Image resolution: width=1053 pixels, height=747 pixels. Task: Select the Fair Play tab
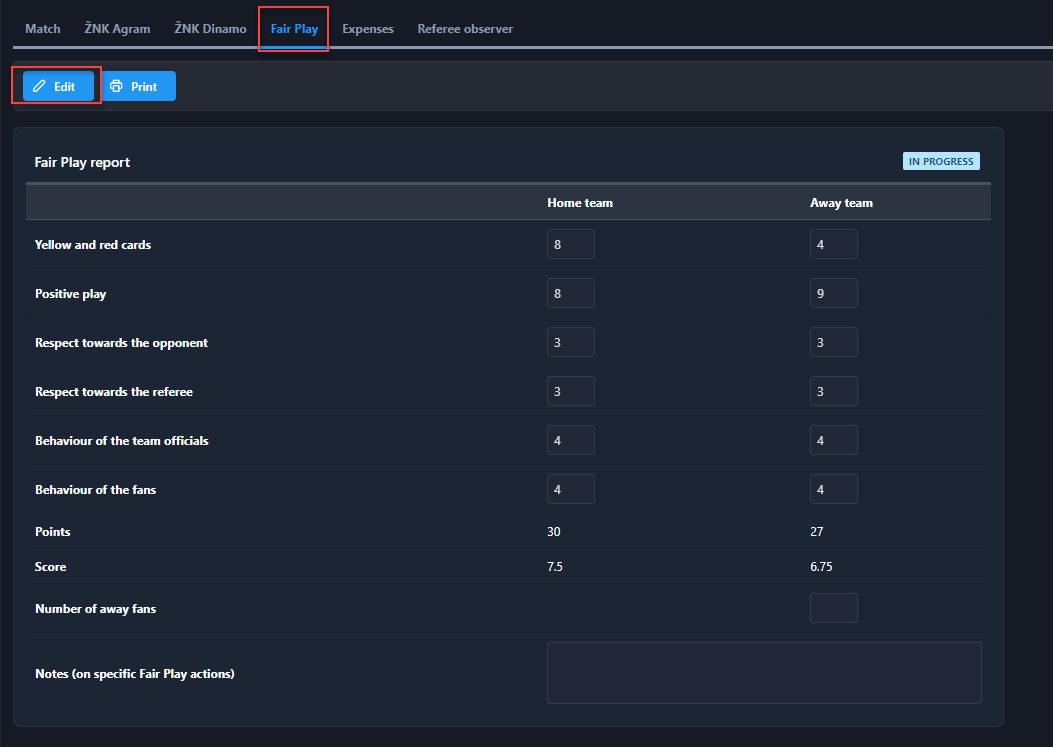[x=294, y=29]
